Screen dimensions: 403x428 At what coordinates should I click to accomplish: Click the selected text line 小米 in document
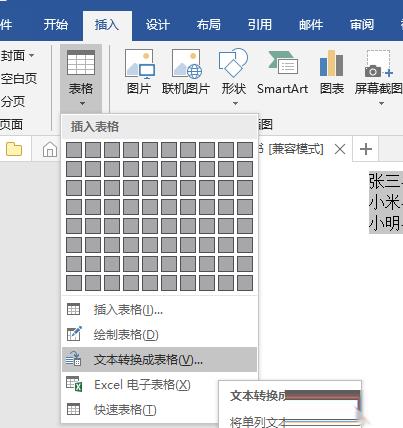point(386,202)
